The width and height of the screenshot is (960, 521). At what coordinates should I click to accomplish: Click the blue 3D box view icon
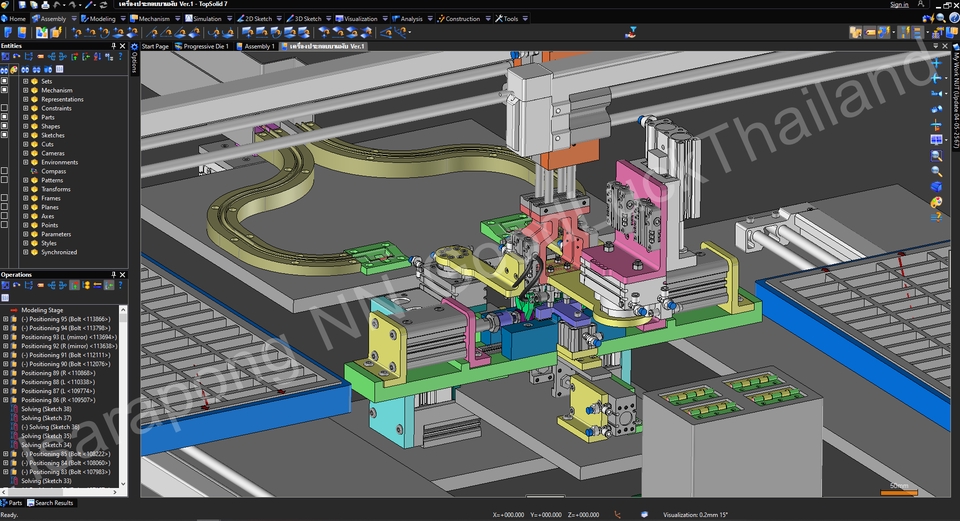click(936, 186)
